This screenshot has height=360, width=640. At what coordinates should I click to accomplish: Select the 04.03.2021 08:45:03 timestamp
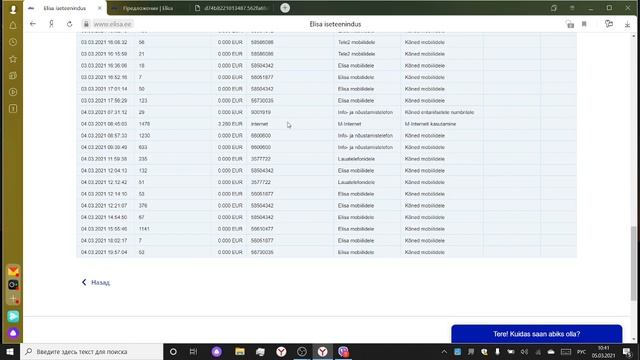(x=104, y=124)
